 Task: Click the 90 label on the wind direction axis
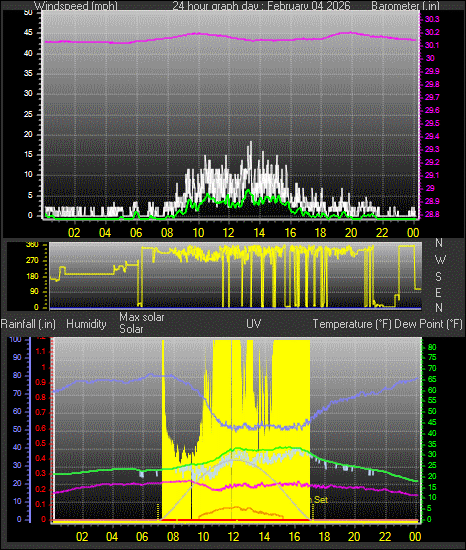34,292
